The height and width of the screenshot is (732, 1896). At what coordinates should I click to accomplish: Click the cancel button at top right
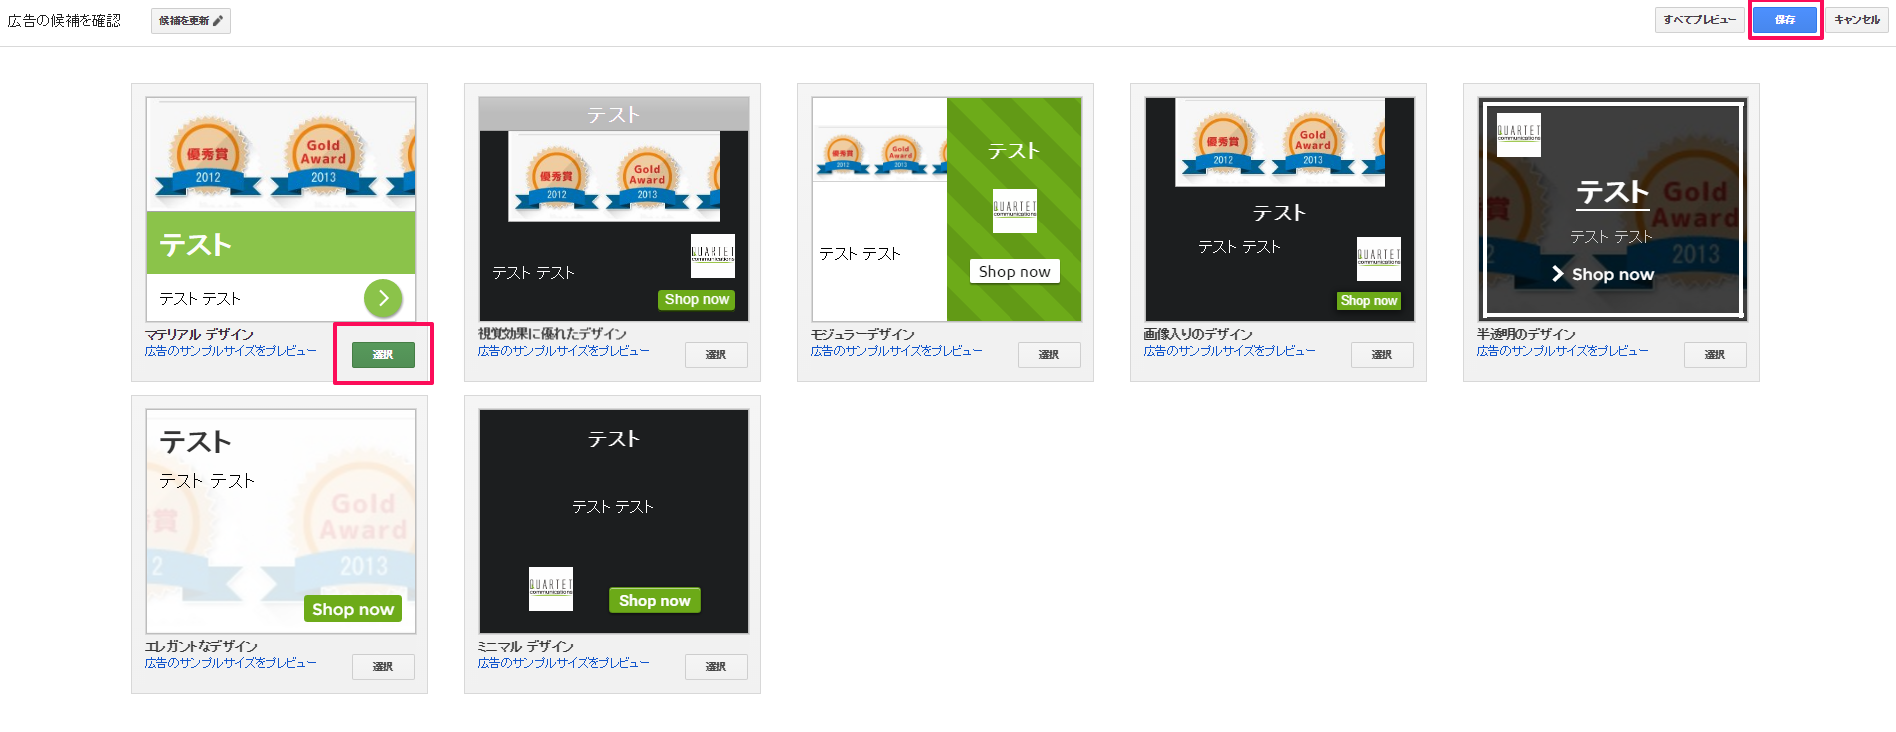coord(1856,20)
